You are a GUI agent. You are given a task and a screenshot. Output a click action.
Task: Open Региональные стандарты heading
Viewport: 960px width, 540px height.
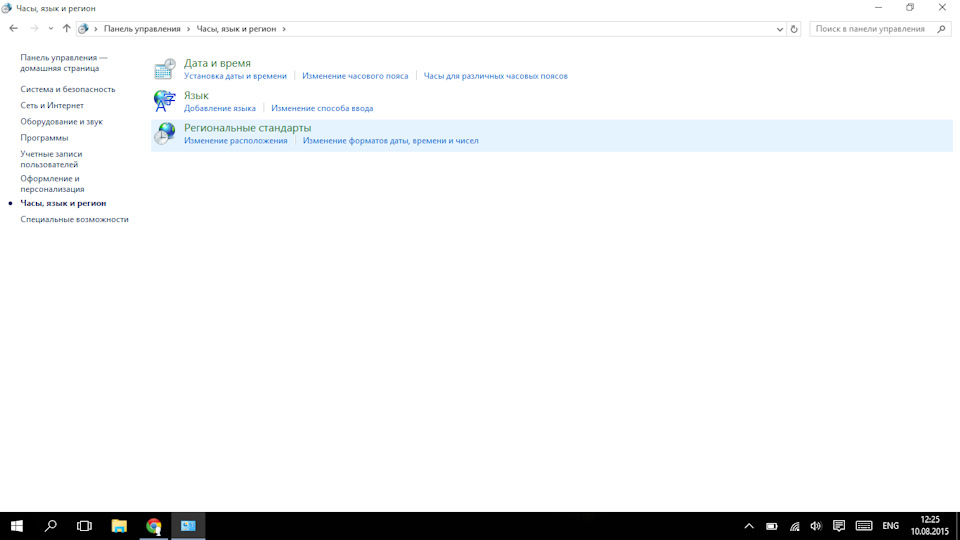tap(247, 128)
